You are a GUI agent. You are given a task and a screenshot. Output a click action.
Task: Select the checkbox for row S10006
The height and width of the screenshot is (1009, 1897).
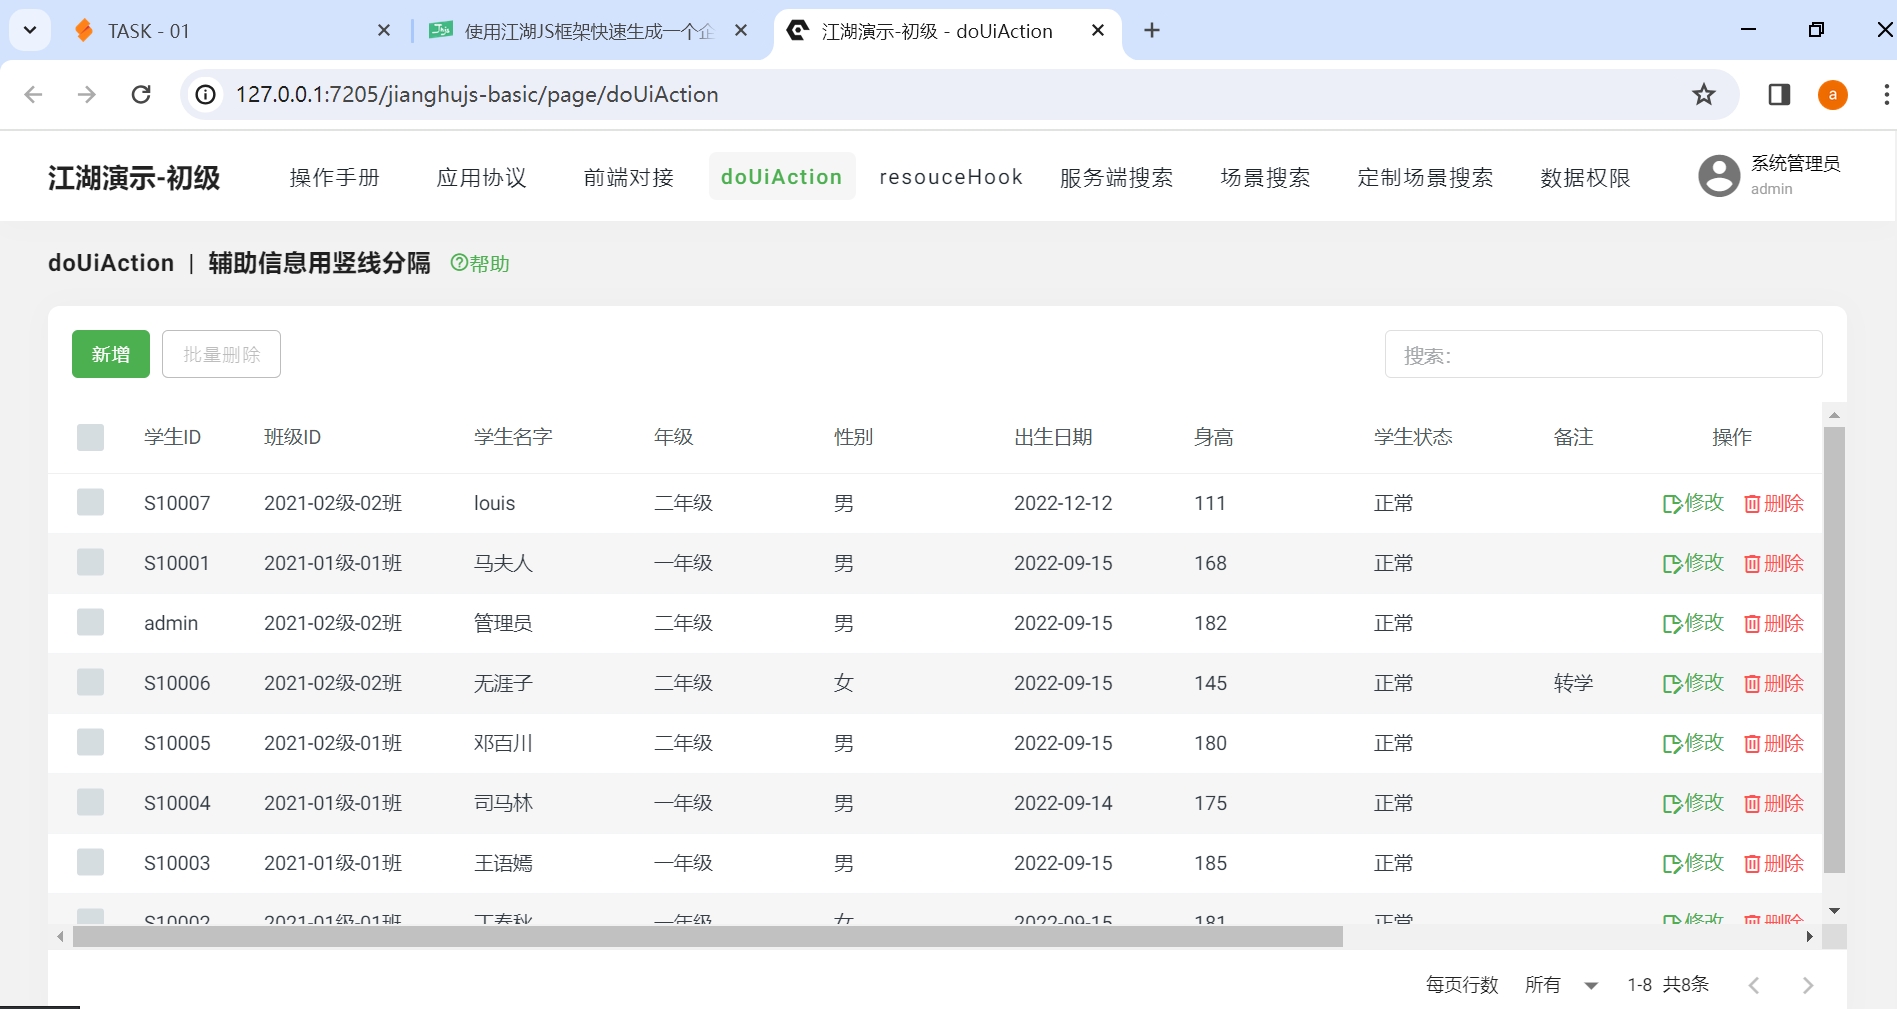(91, 683)
